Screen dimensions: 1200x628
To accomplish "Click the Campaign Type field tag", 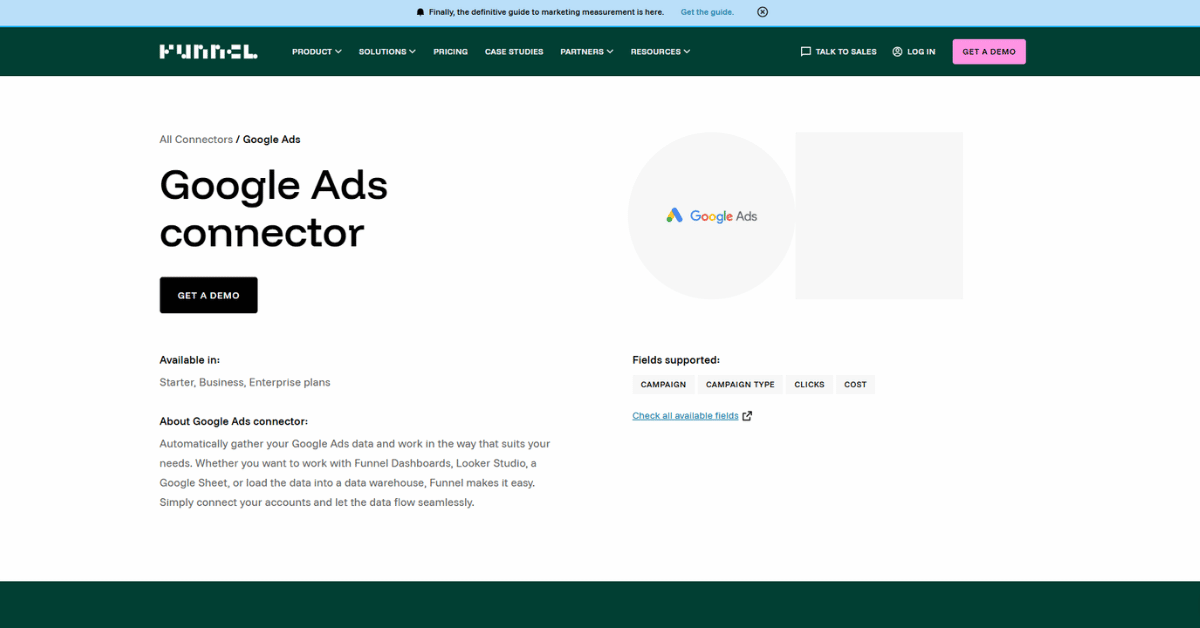I will click(740, 384).
